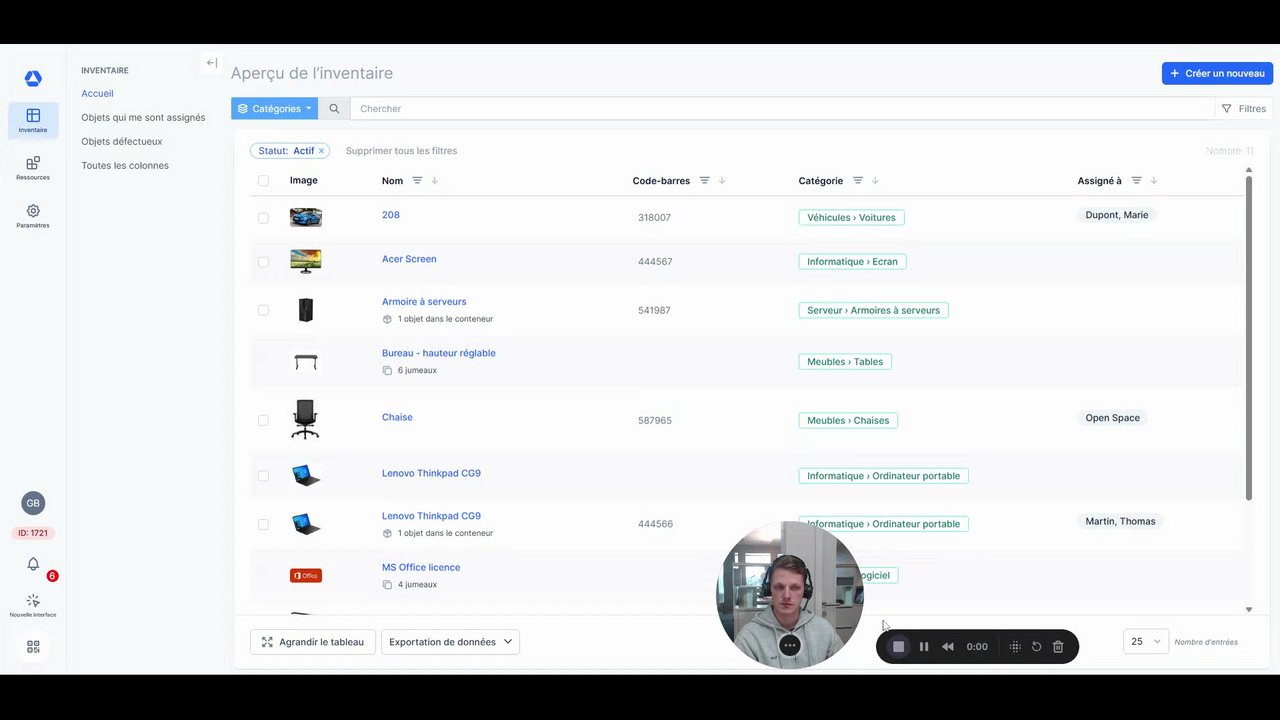
Task: Click Supprimer tous les filtres
Action: pyautogui.click(x=401, y=151)
